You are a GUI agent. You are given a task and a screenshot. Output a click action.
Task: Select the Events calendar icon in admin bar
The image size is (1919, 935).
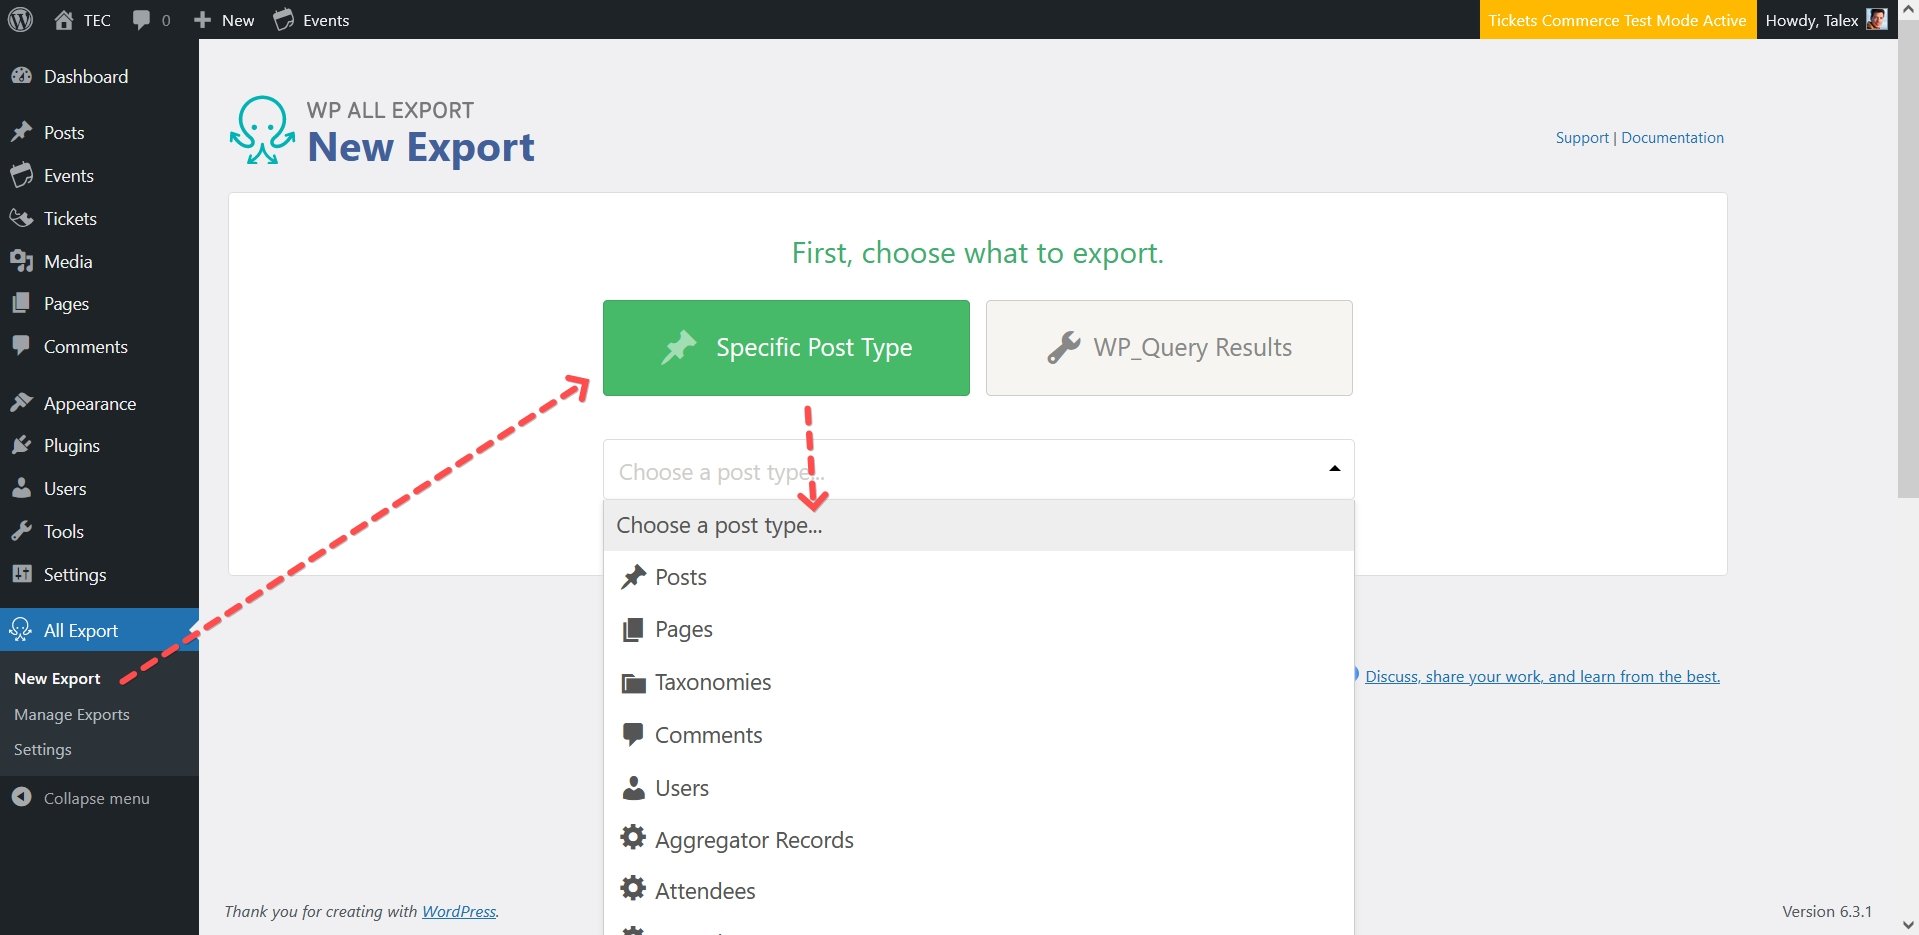pyautogui.click(x=283, y=19)
